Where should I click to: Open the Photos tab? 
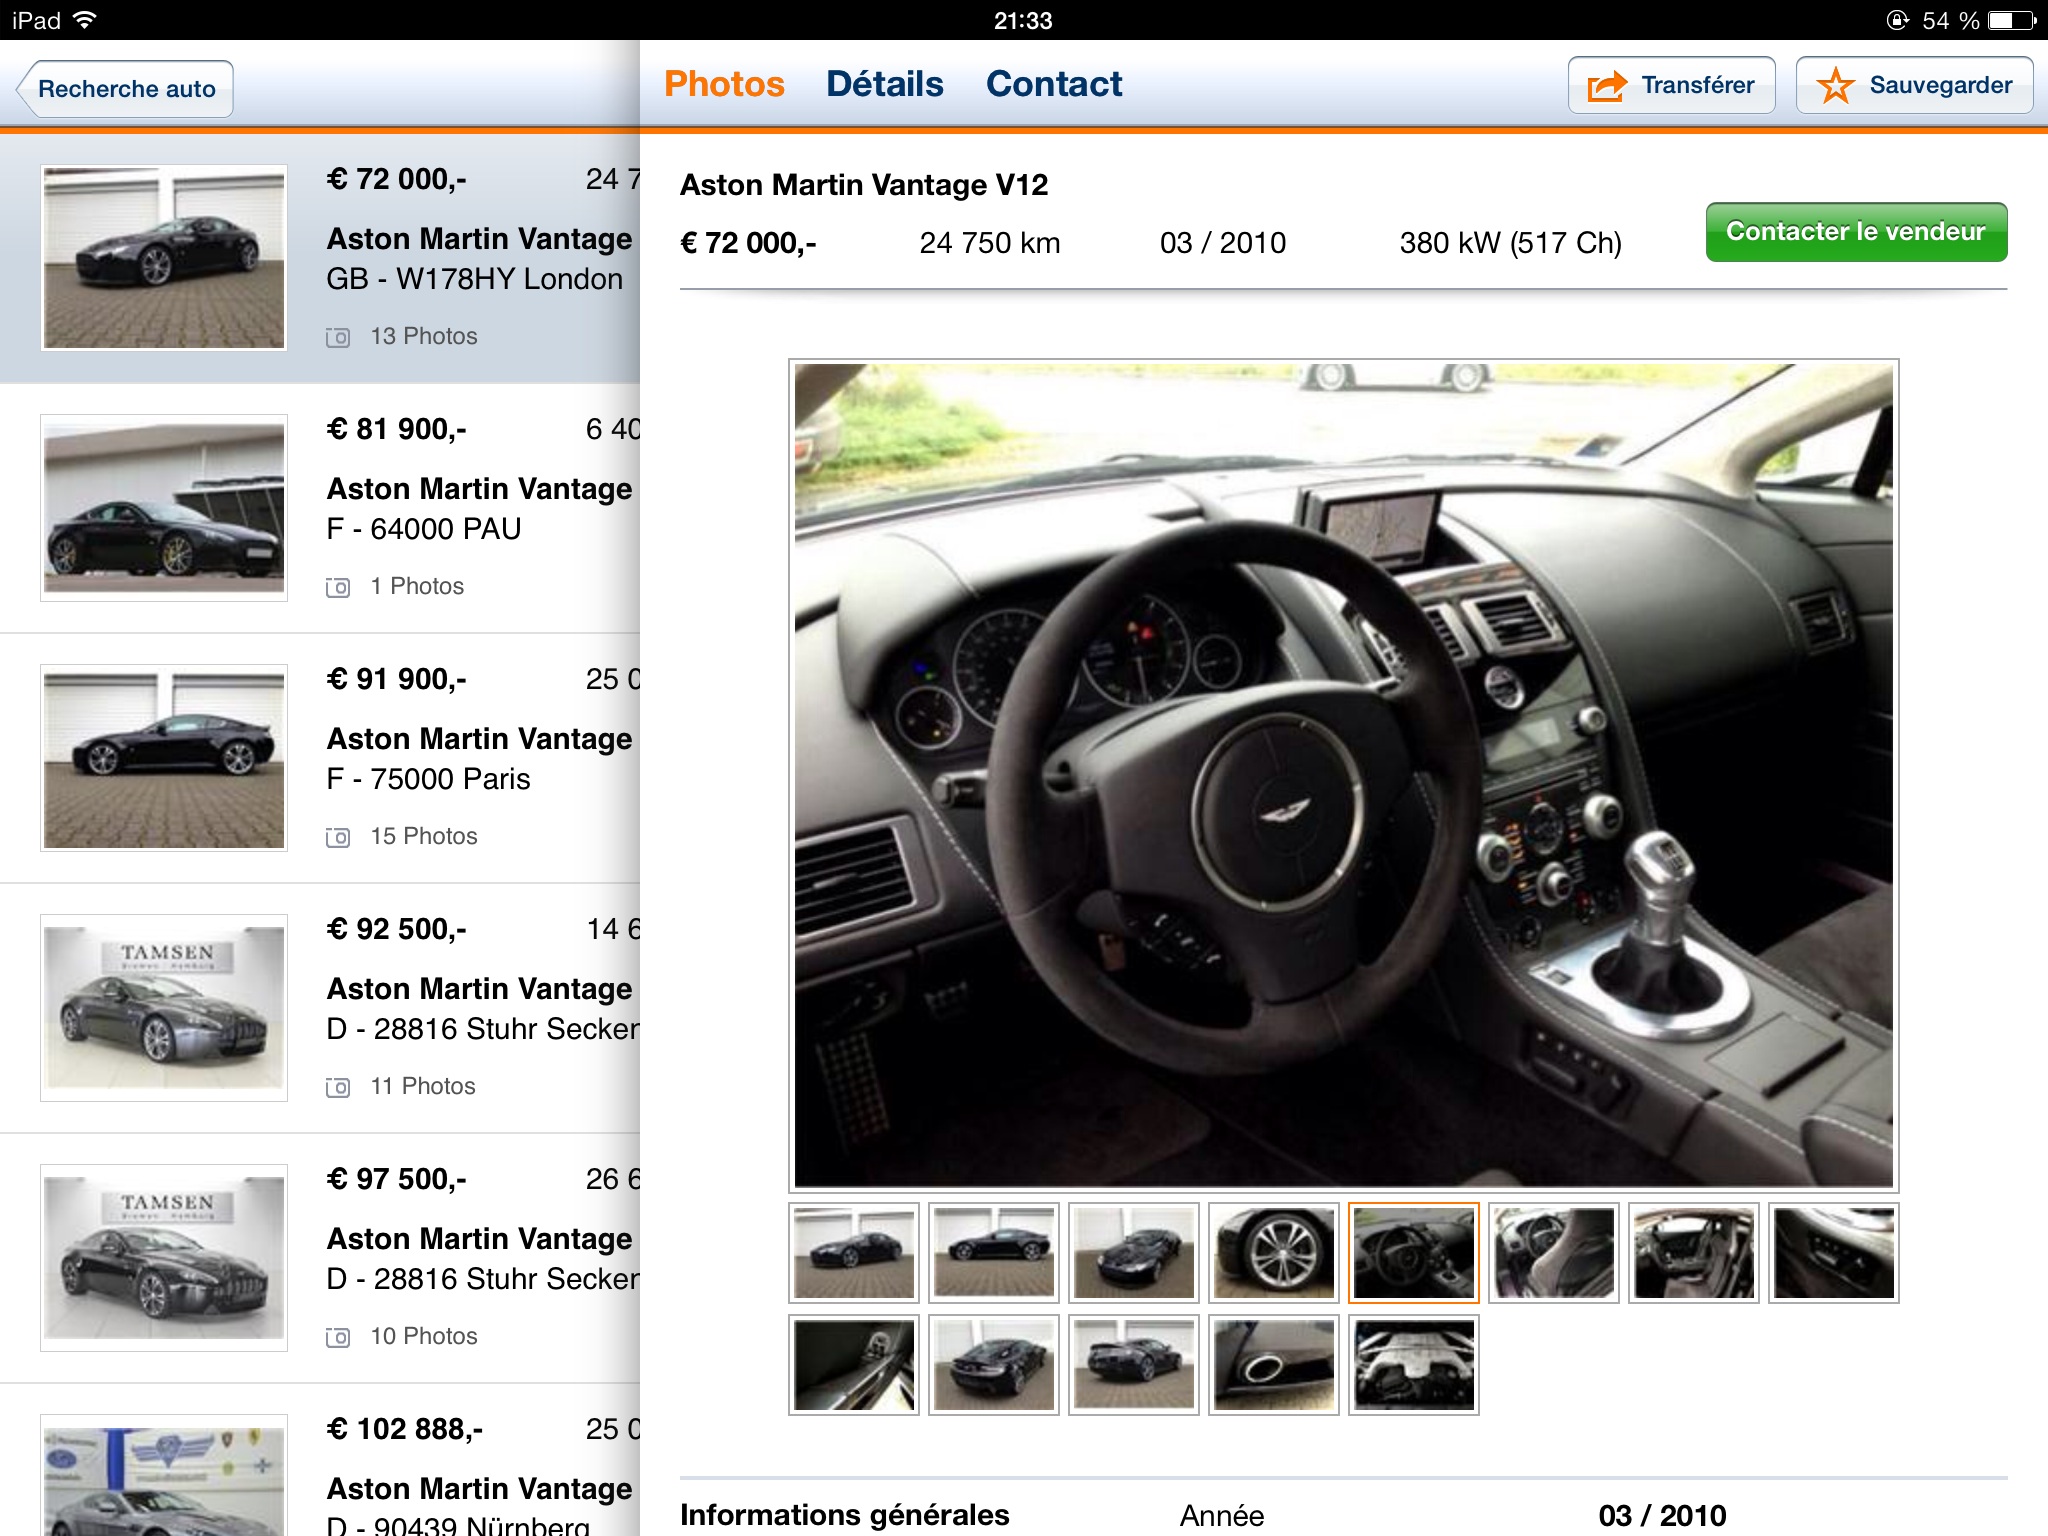[x=724, y=84]
